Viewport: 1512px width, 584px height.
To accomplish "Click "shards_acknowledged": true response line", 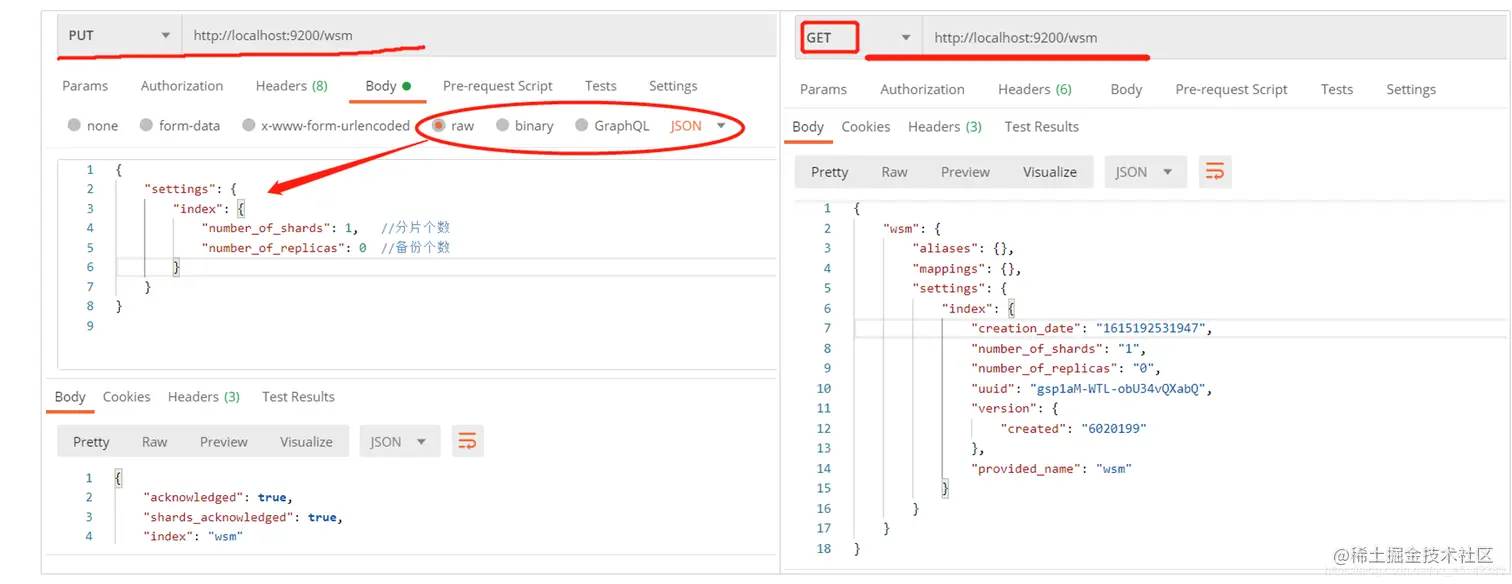I will (x=243, y=517).
